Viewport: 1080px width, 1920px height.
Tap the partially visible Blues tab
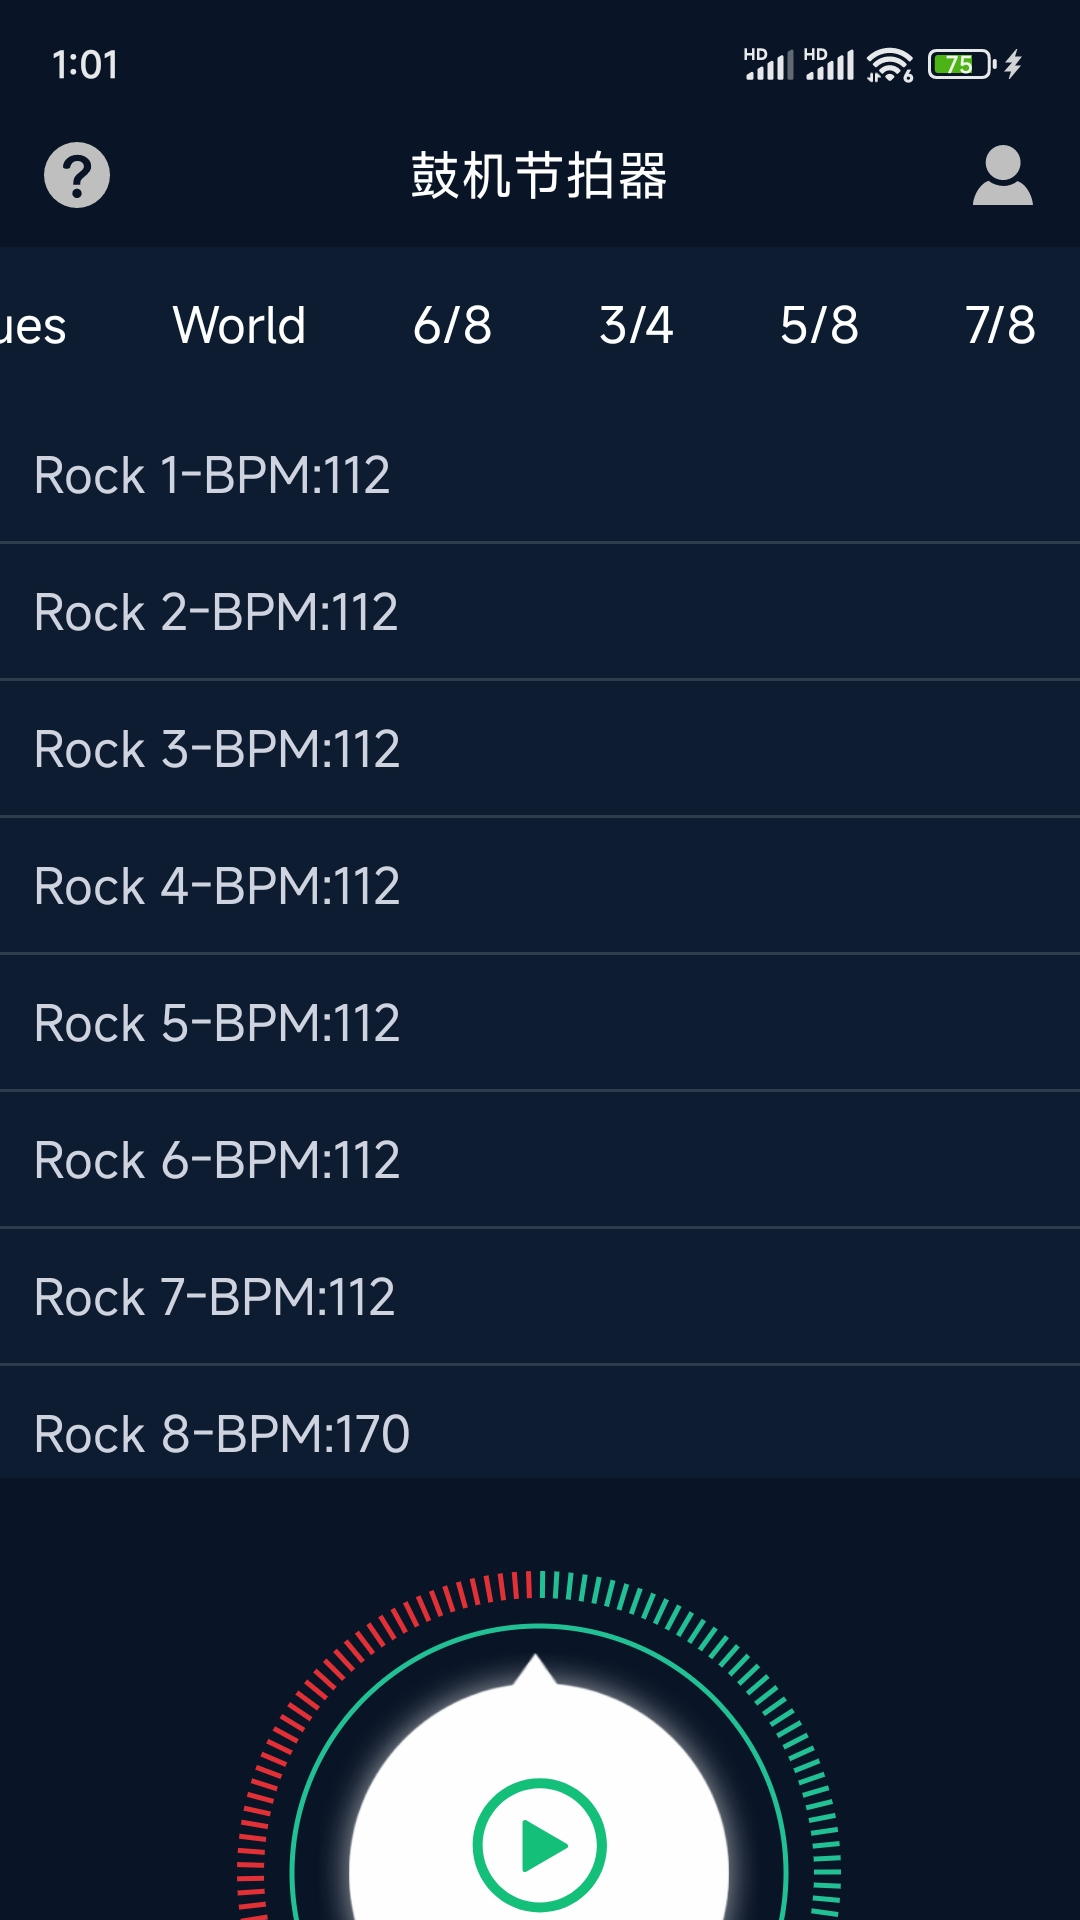(32, 326)
